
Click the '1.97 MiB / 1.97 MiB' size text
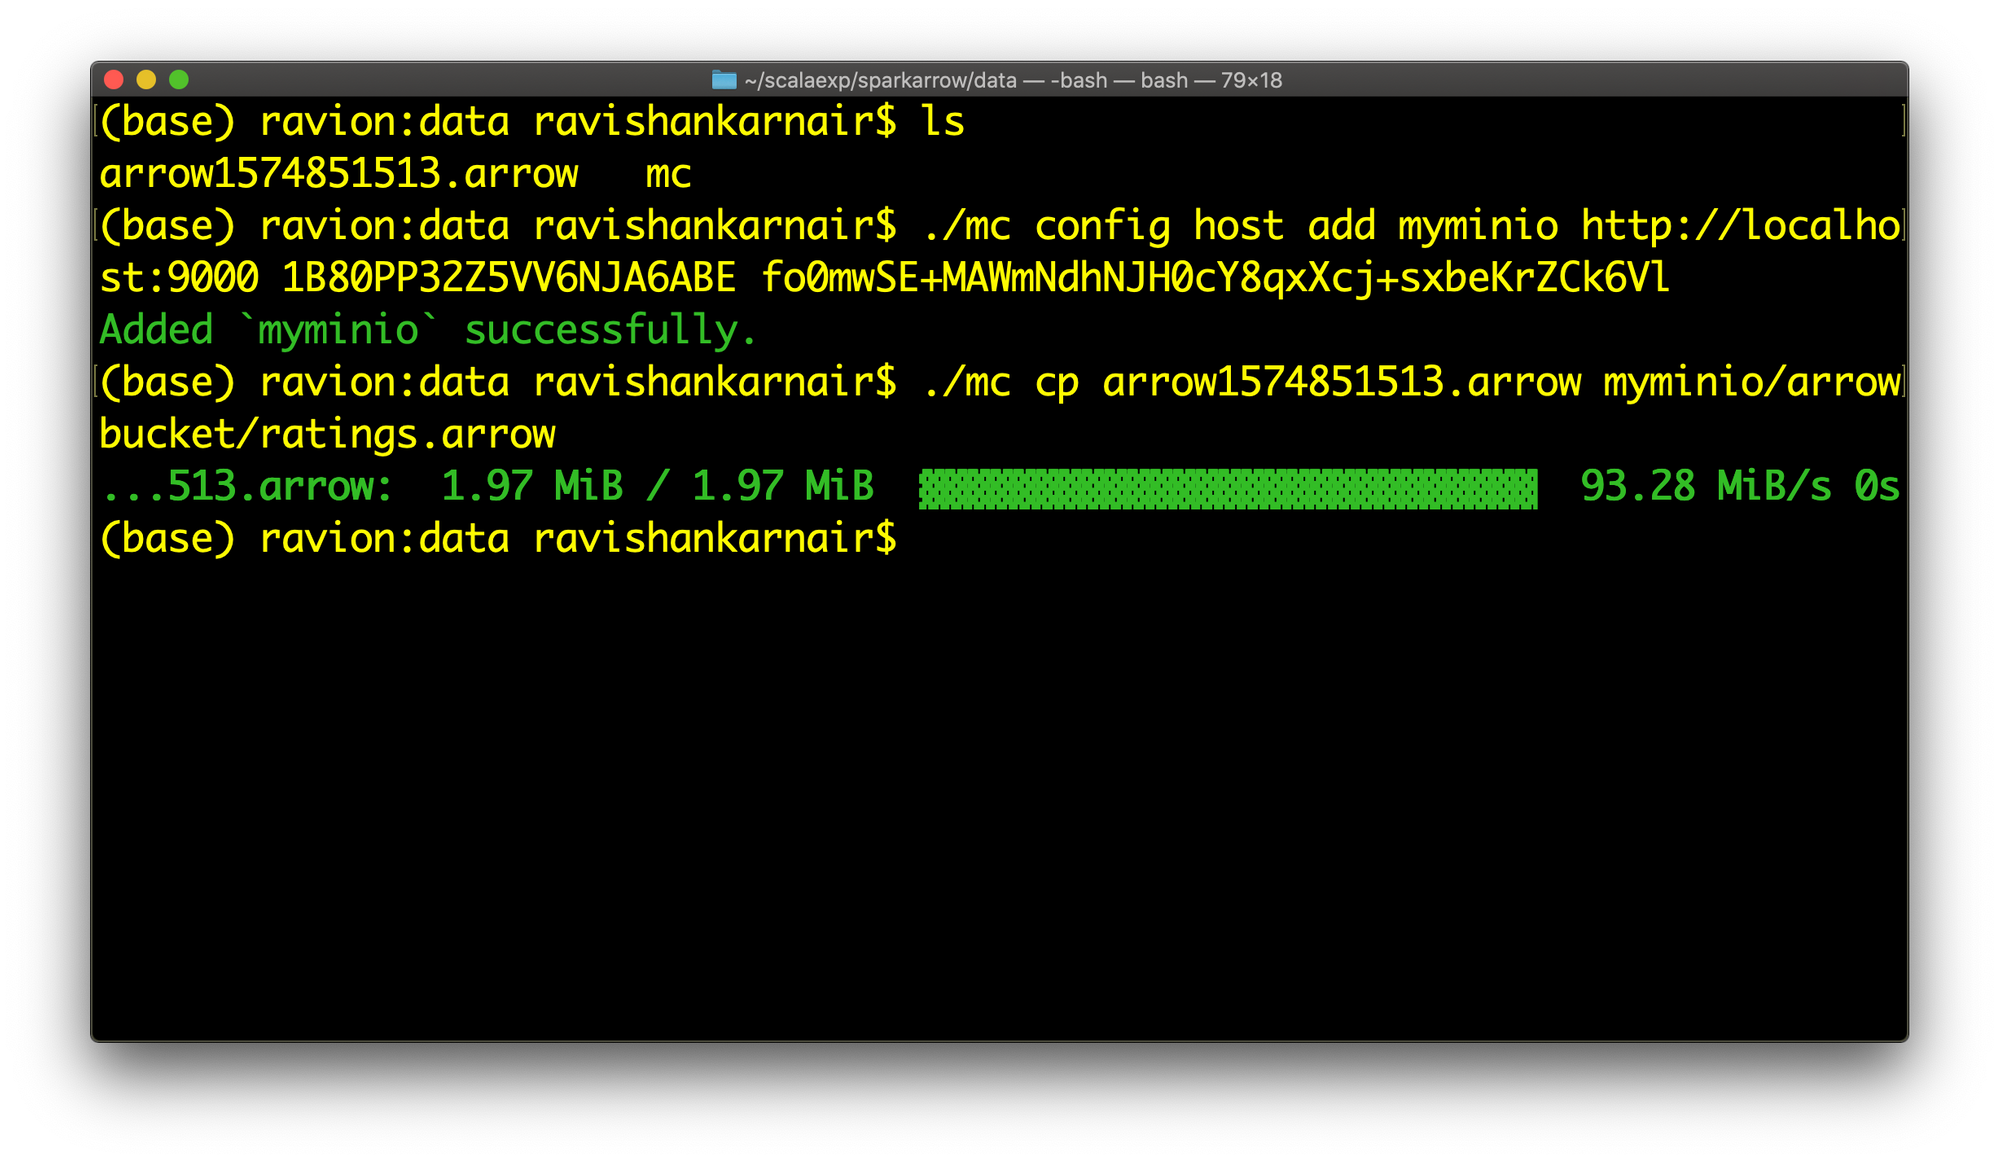pos(657,487)
